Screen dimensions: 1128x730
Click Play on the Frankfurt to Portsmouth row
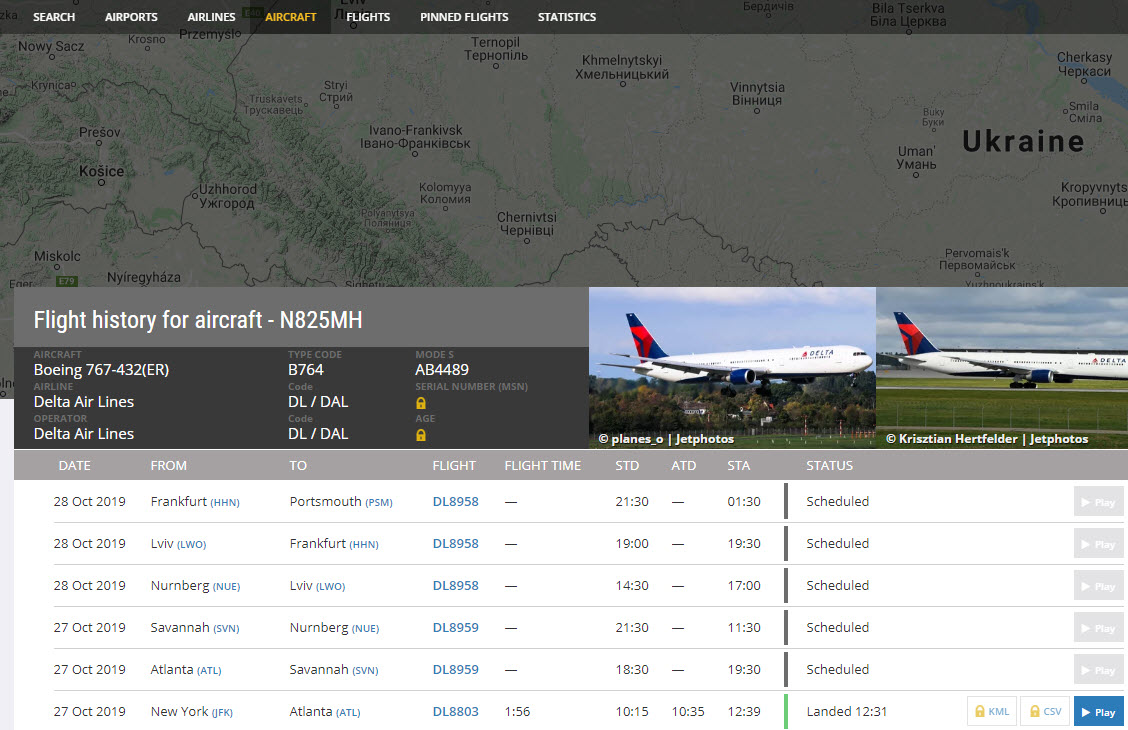pyautogui.click(x=1098, y=502)
